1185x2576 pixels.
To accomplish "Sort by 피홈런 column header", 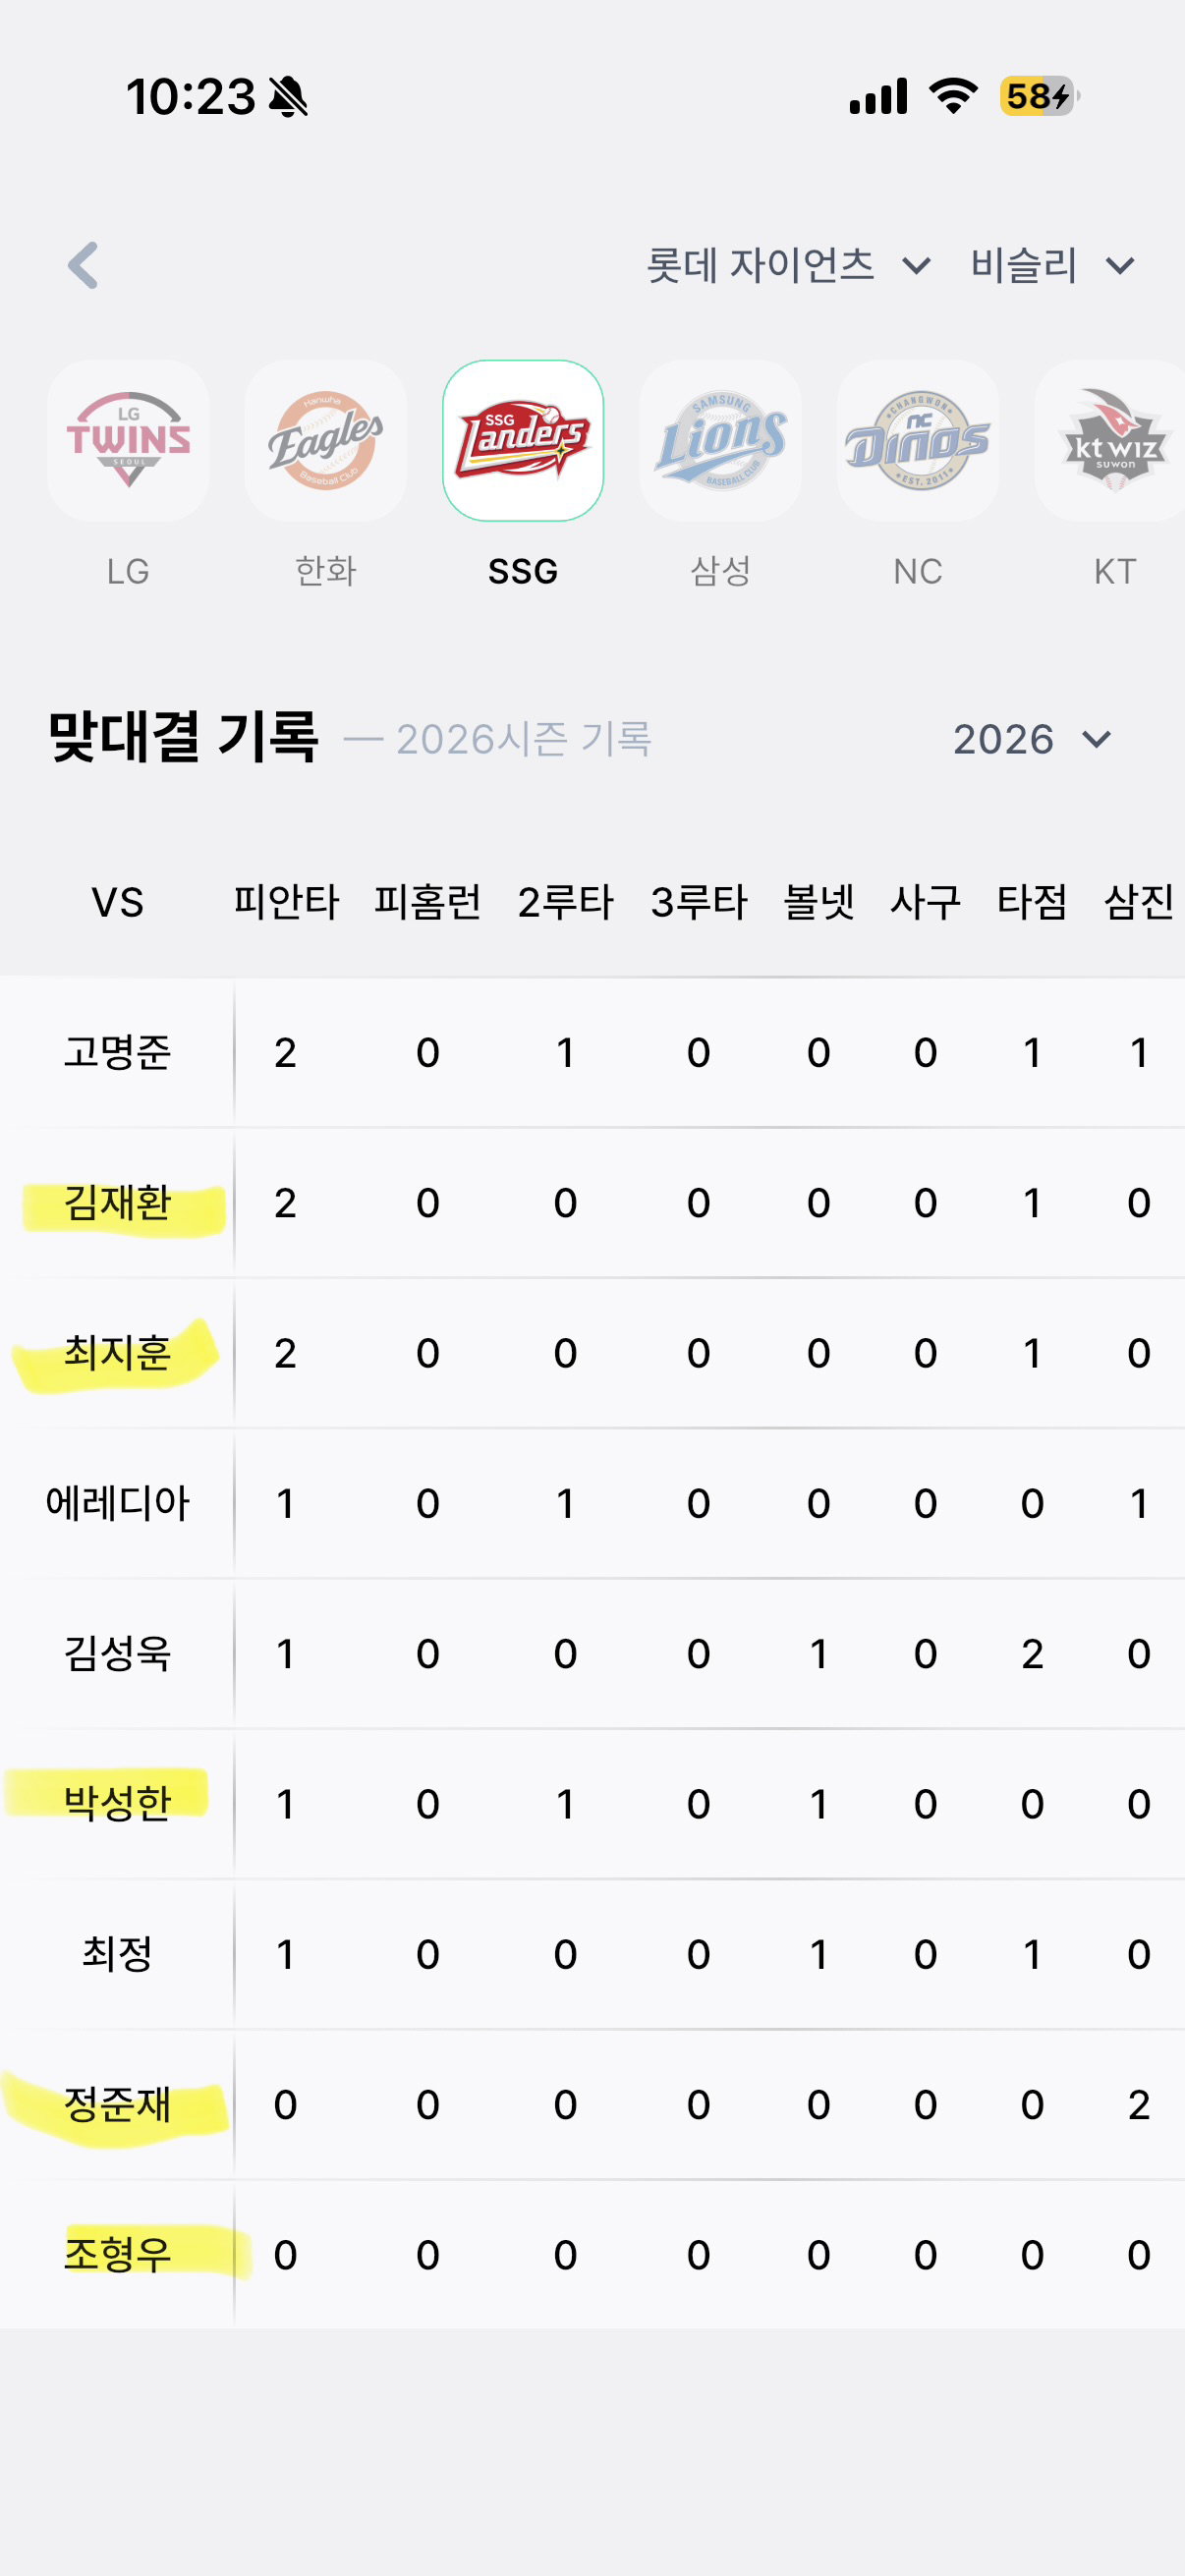I will point(427,902).
